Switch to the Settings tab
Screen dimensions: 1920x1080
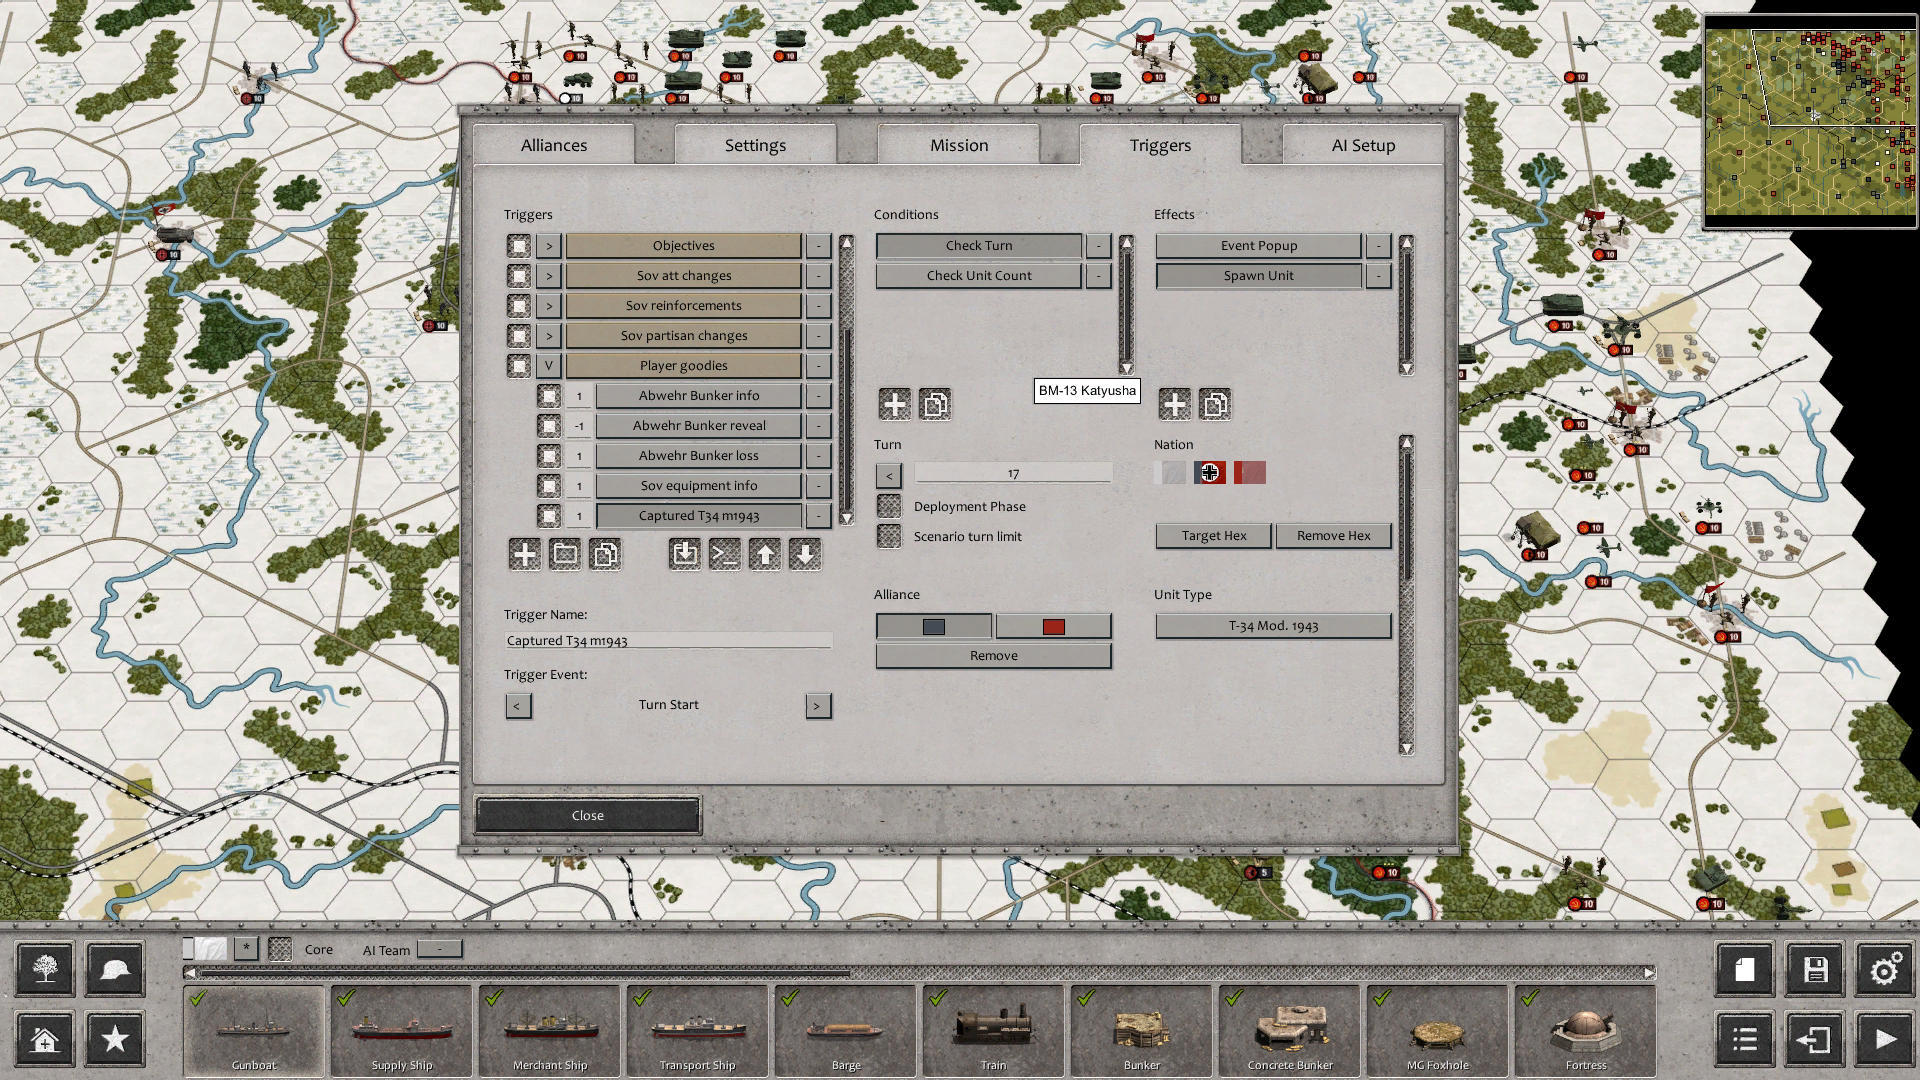click(x=755, y=145)
